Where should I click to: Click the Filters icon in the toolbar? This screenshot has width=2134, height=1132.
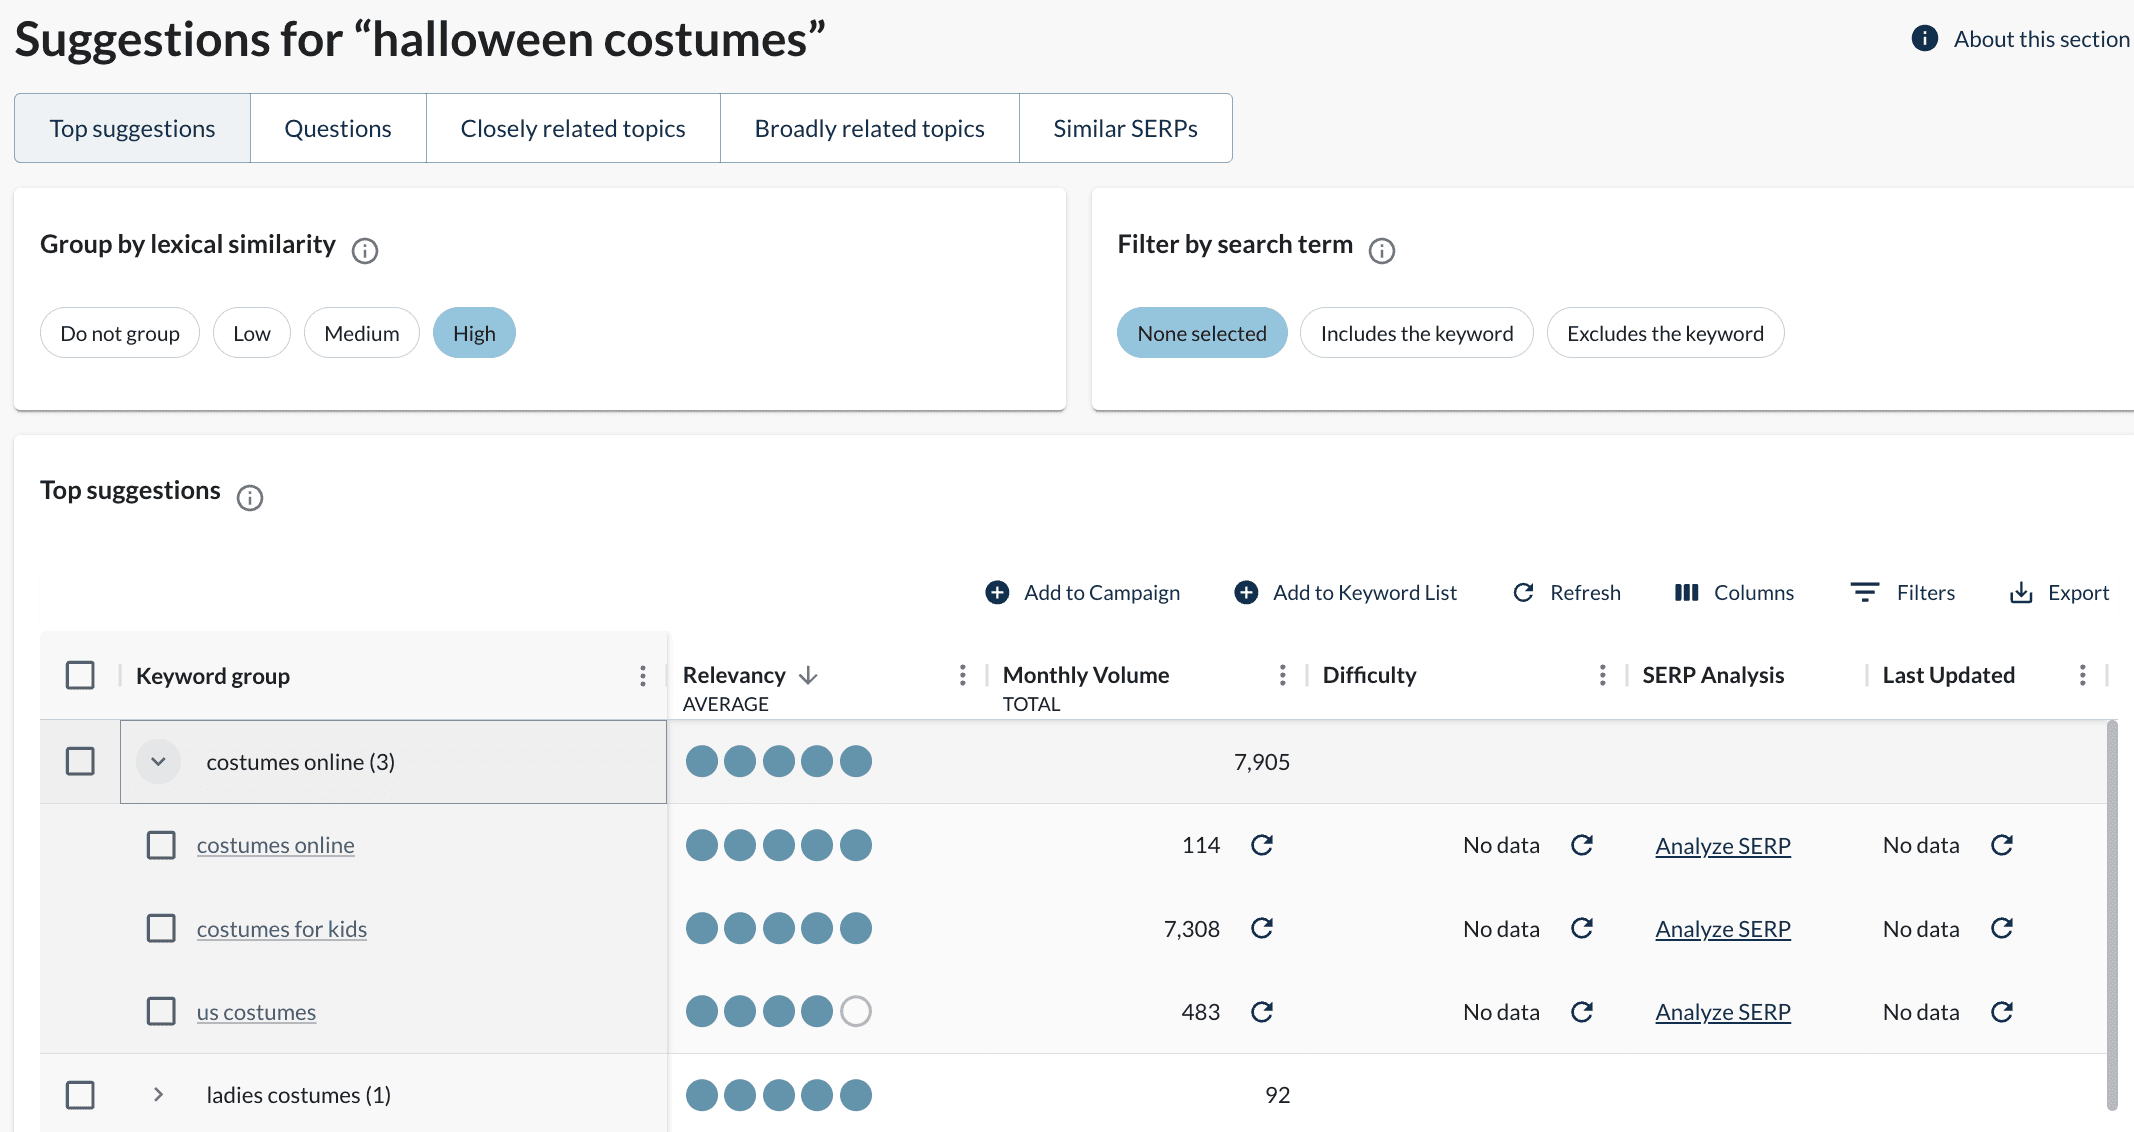pyautogui.click(x=1864, y=593)
